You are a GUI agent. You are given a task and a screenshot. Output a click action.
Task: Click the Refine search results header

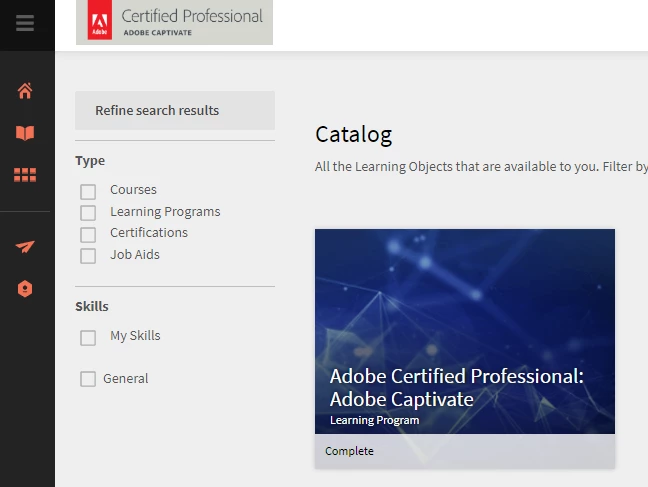(x=175, y=110)
